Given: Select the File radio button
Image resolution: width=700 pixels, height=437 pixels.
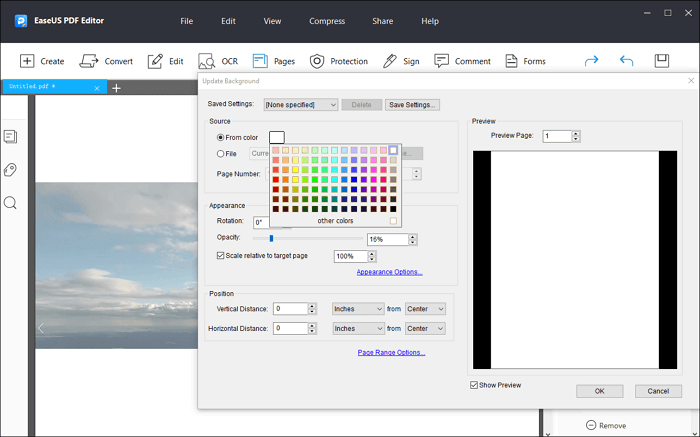Looking at the screenshot, I should tap(220, 154).
